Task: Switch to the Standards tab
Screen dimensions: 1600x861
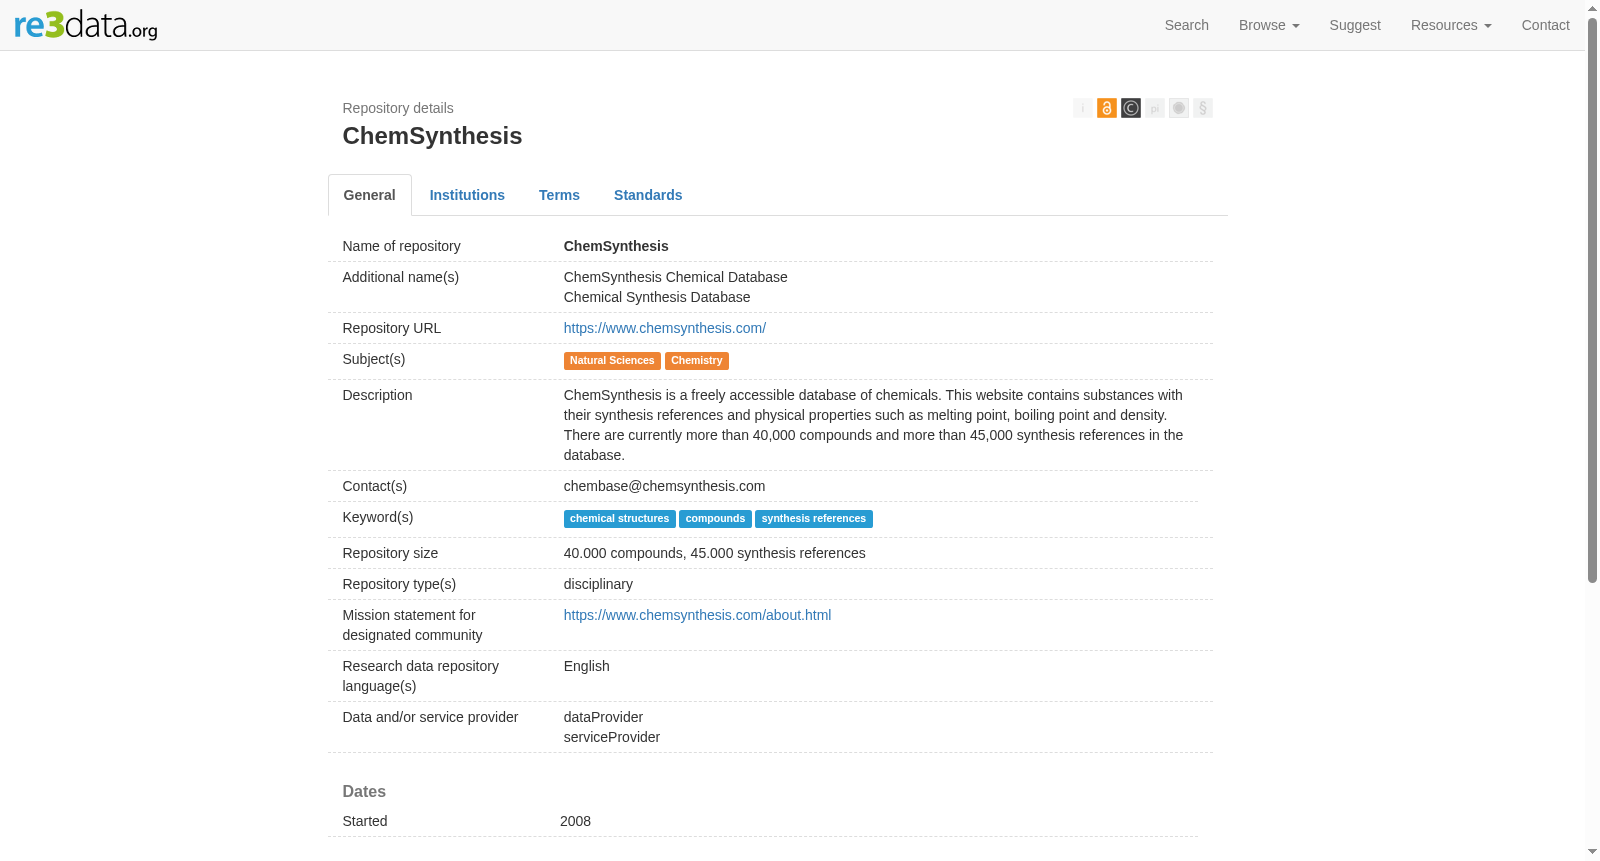Action: pos(648,195)
